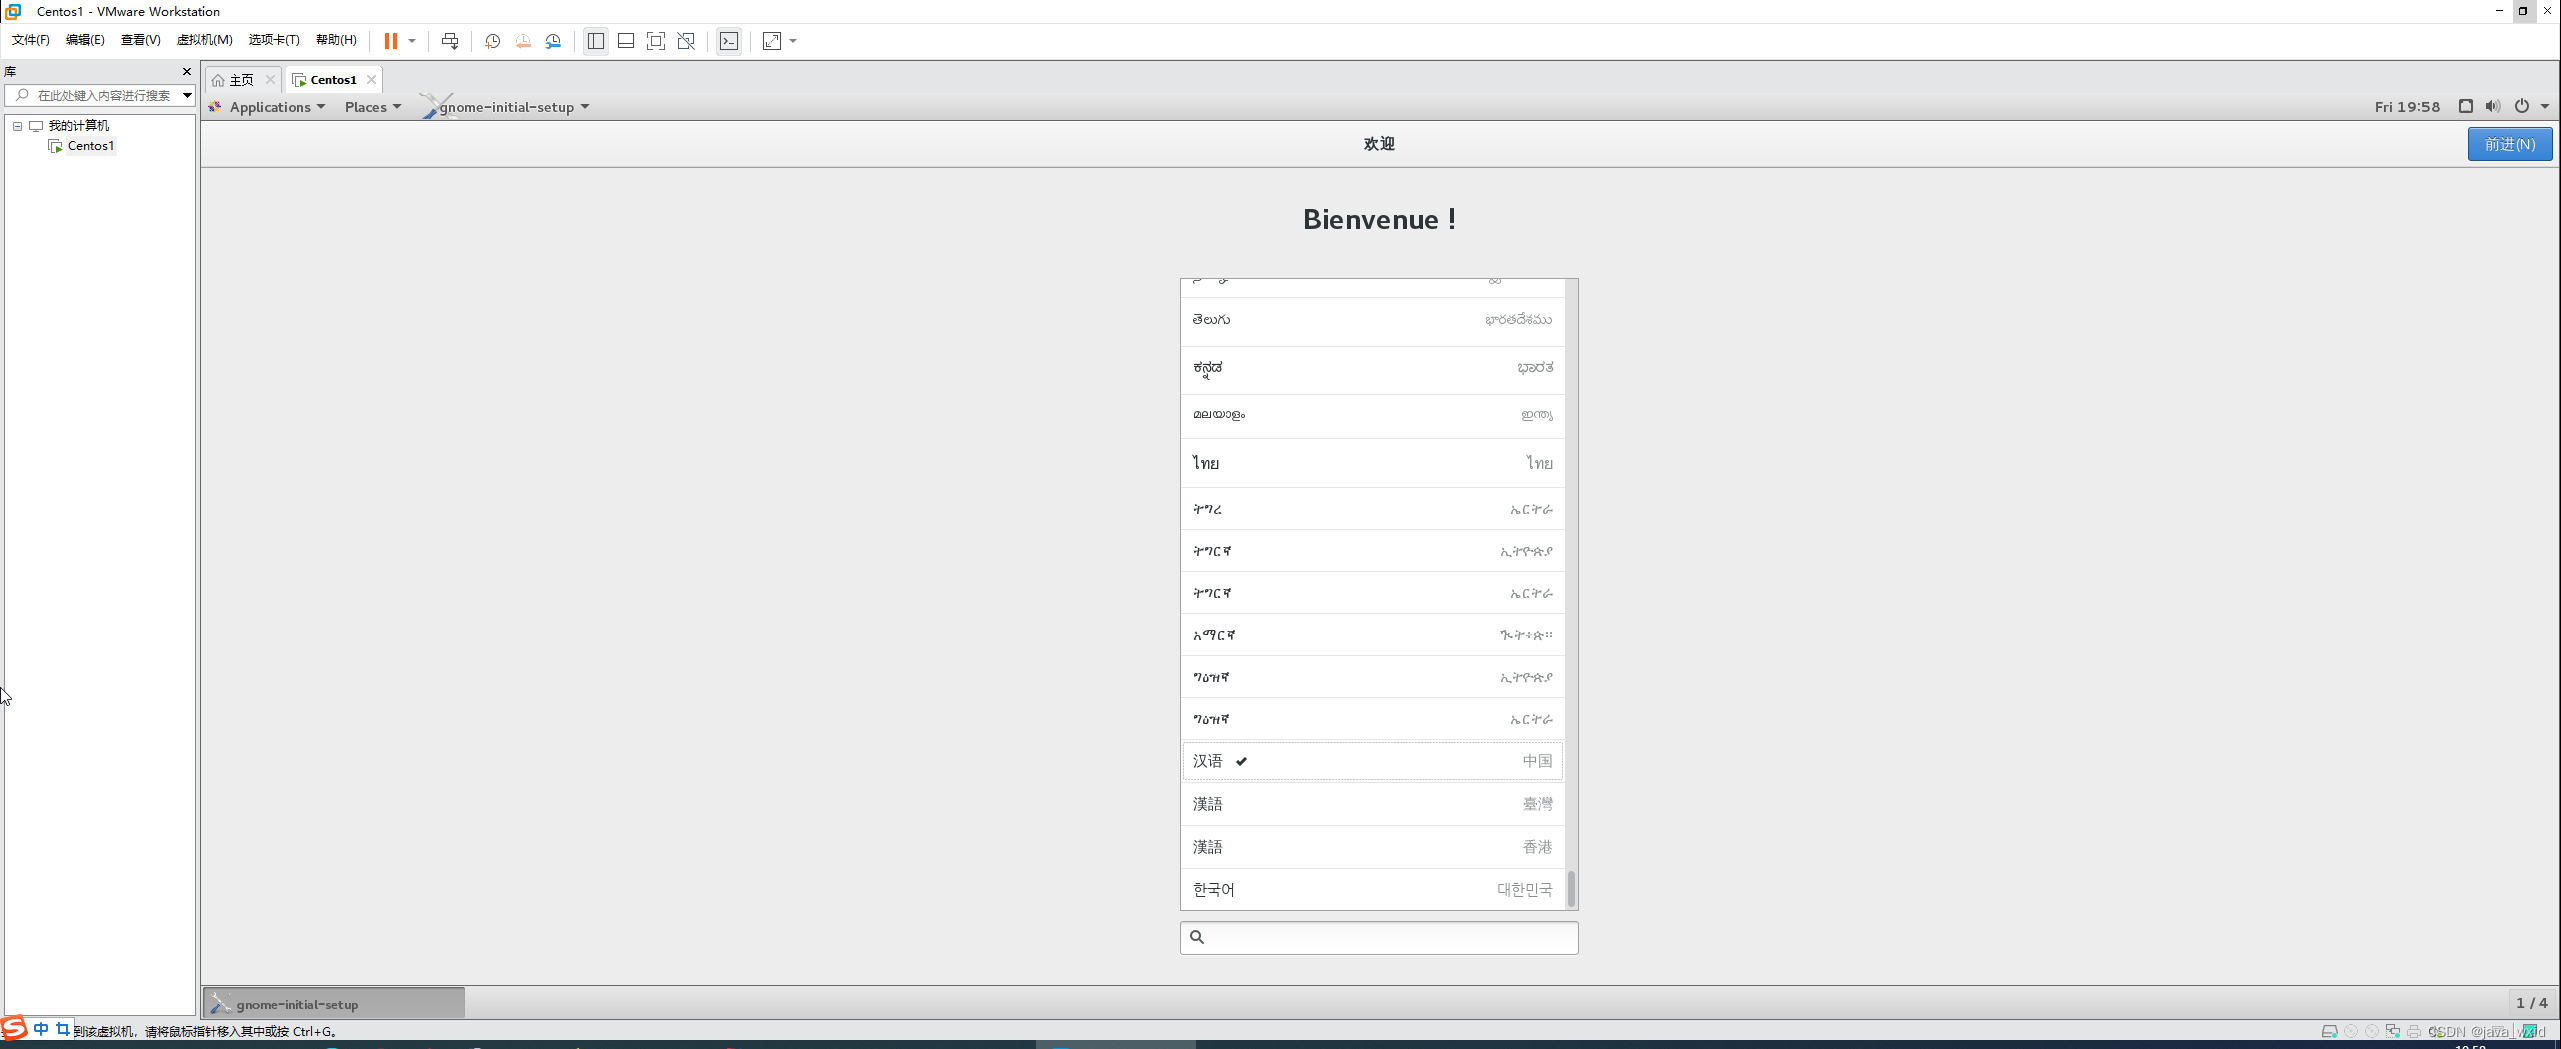Screen dimensions: 2561x1049
Task: Open the snapshot manager wrench-clock icon
Action: (x=553, y=41)
